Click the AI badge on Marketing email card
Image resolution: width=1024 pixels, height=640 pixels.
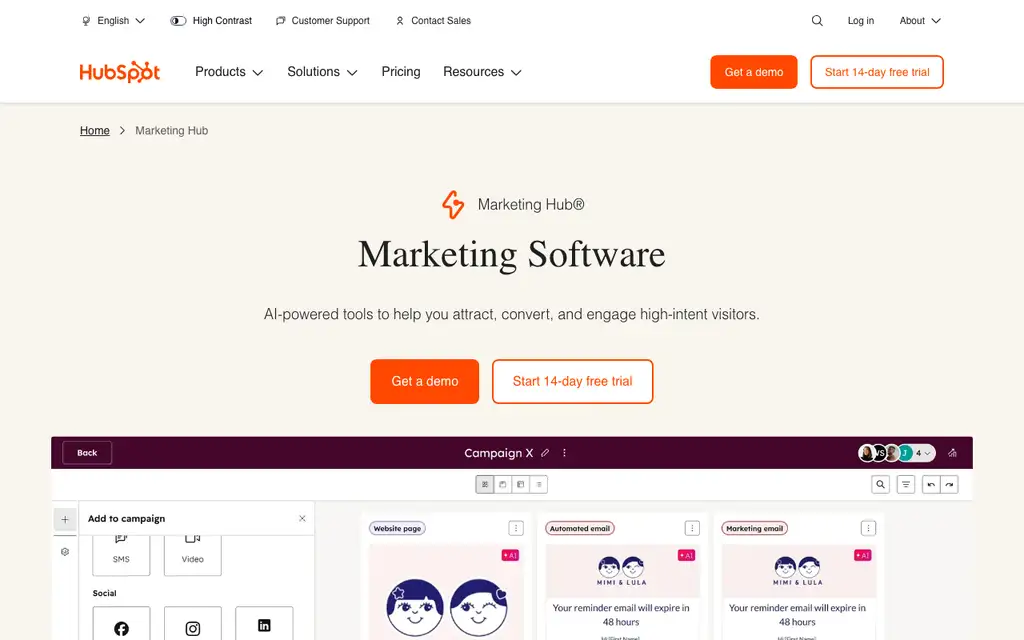[x=863, y=555]
